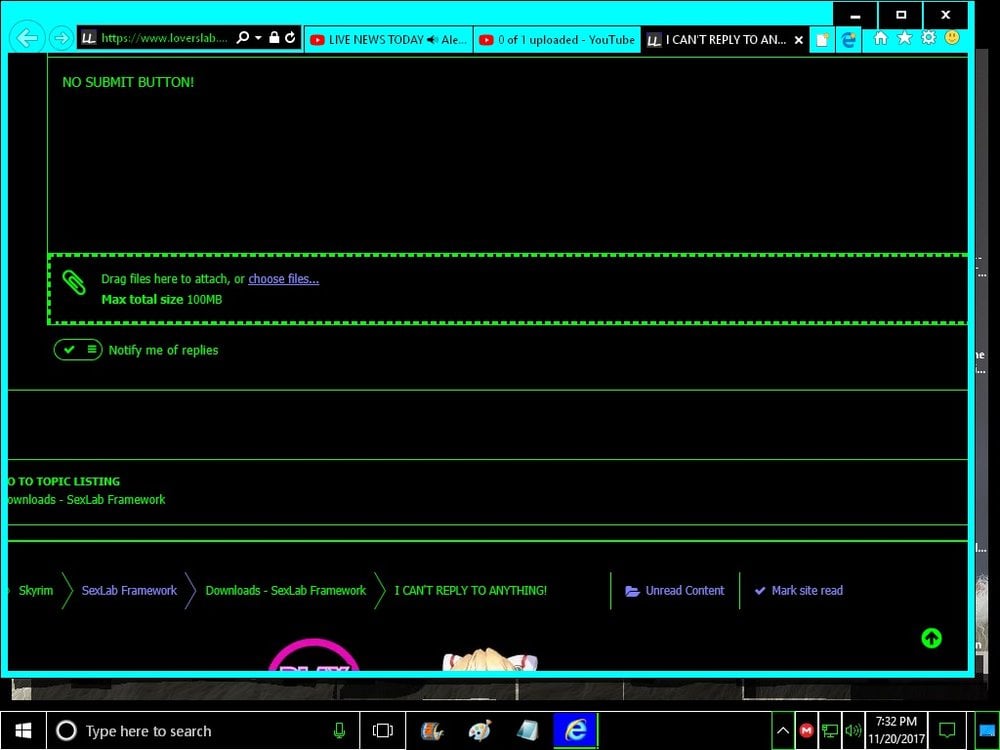Image resolution: width=1000 pixels, height=750 pixels.
Task: Open the volume speaker tray icon
Action: (852, 731)
